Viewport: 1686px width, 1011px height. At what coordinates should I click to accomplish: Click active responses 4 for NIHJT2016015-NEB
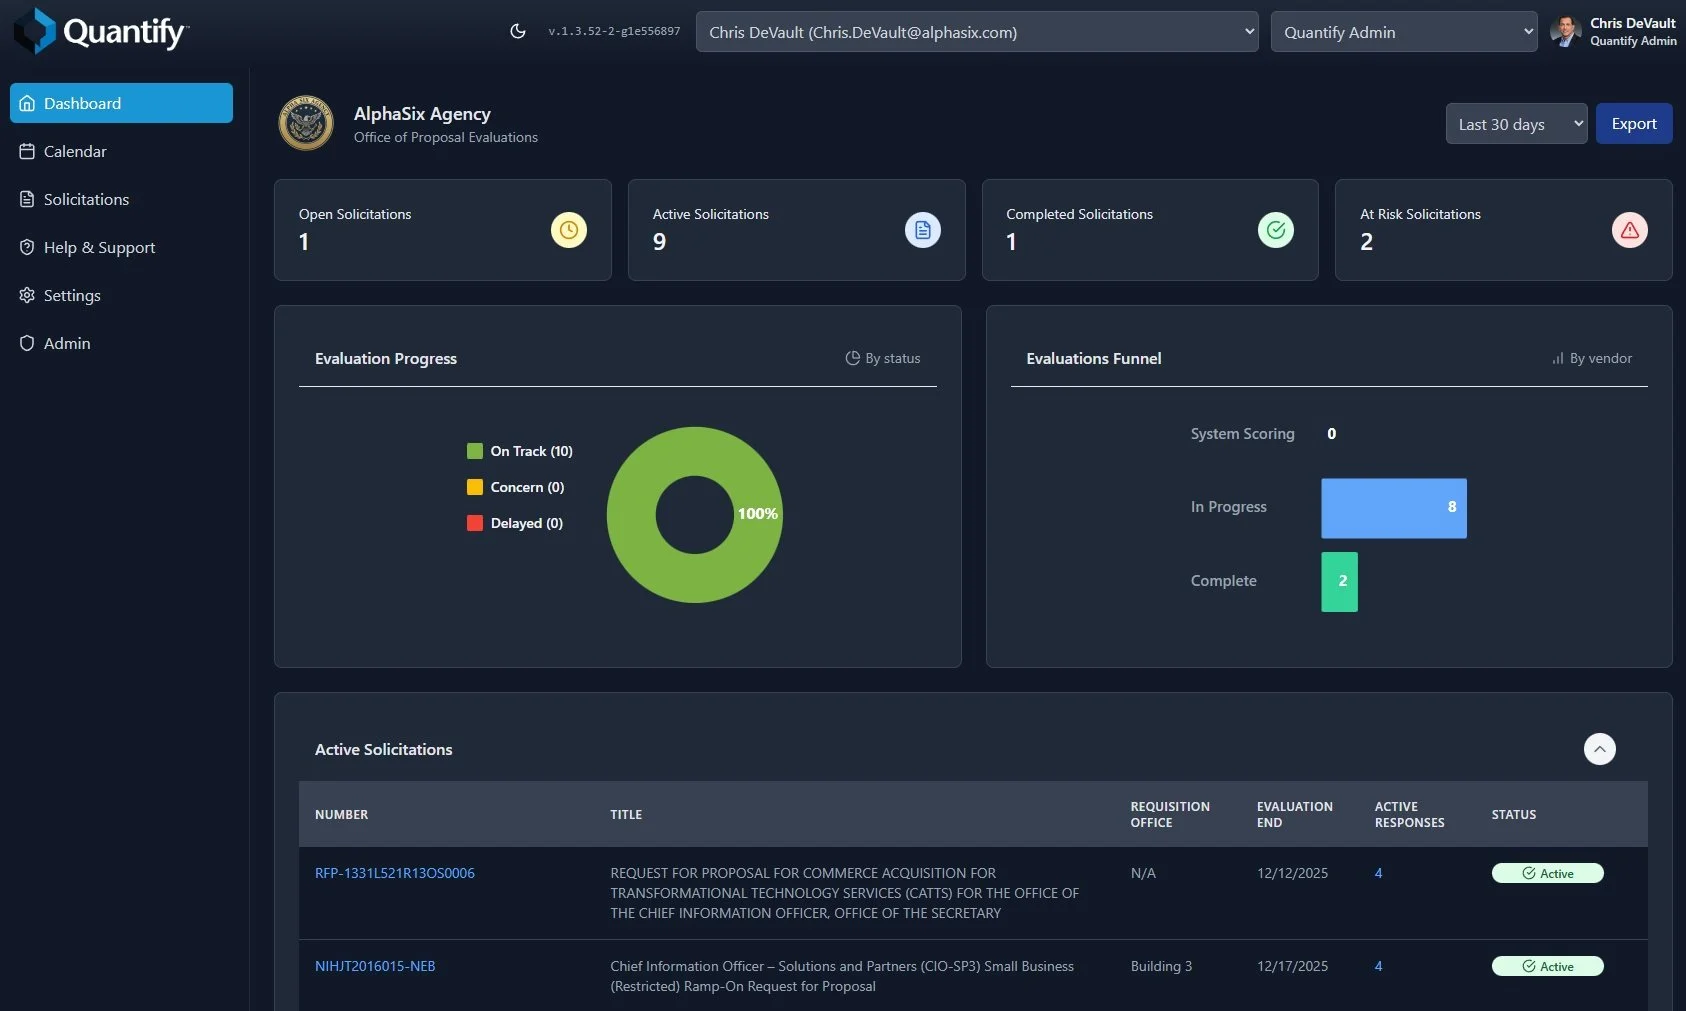[x=1378, y=966]
